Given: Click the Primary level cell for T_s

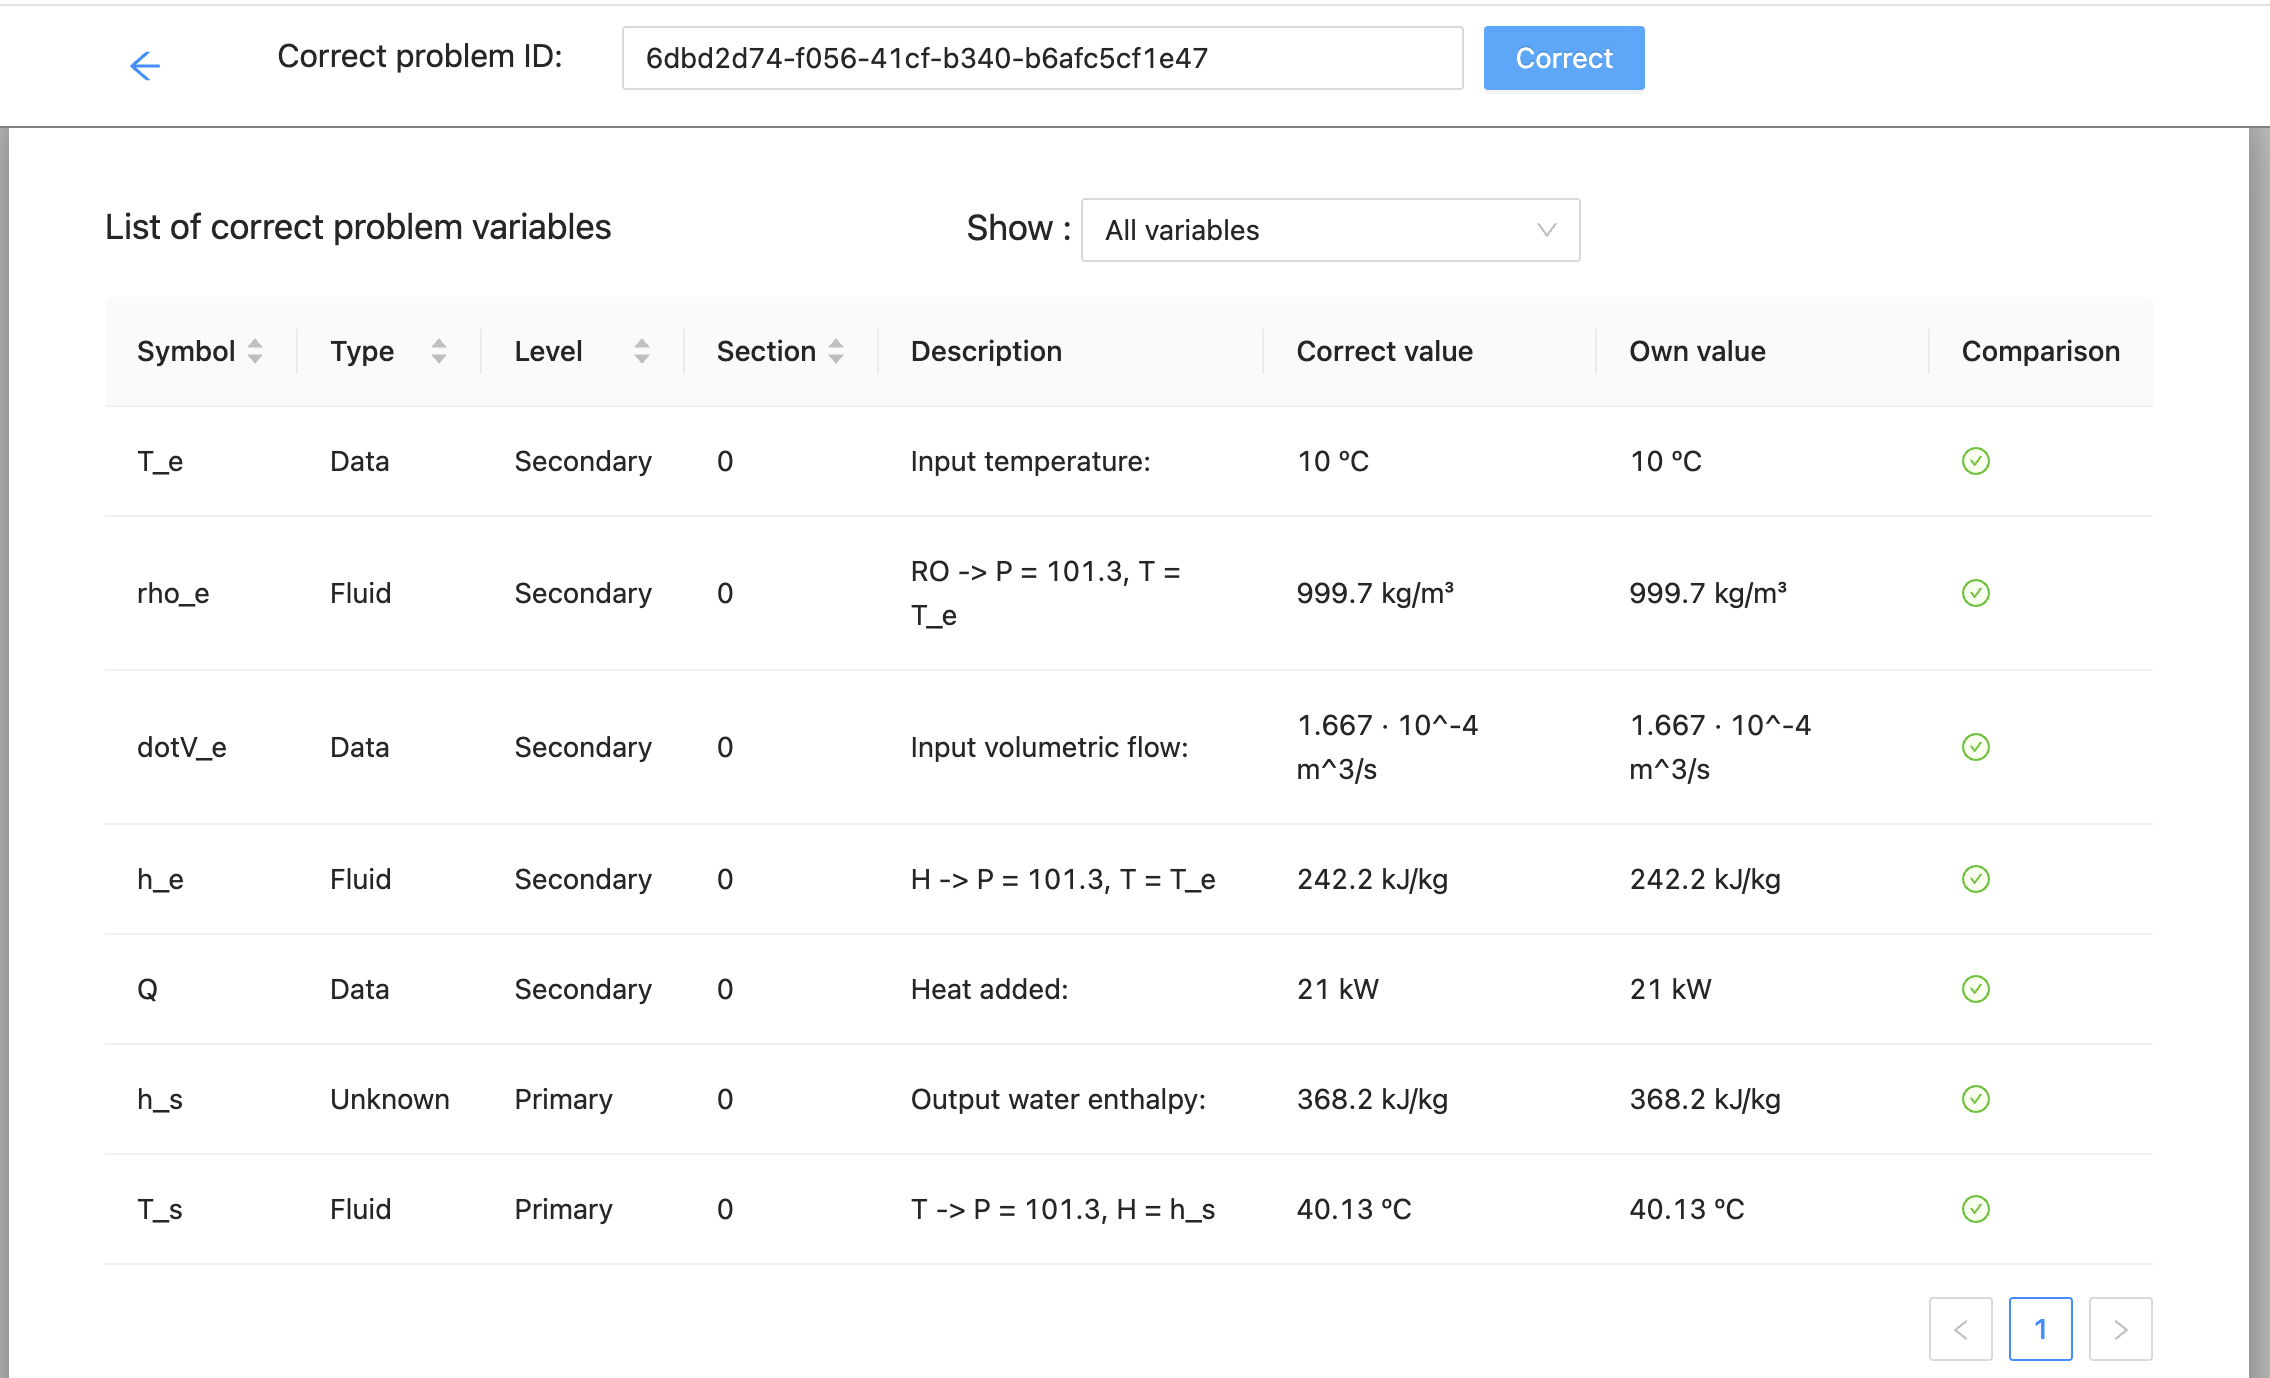Looking at the screenshot, I should click(563, 1209).
